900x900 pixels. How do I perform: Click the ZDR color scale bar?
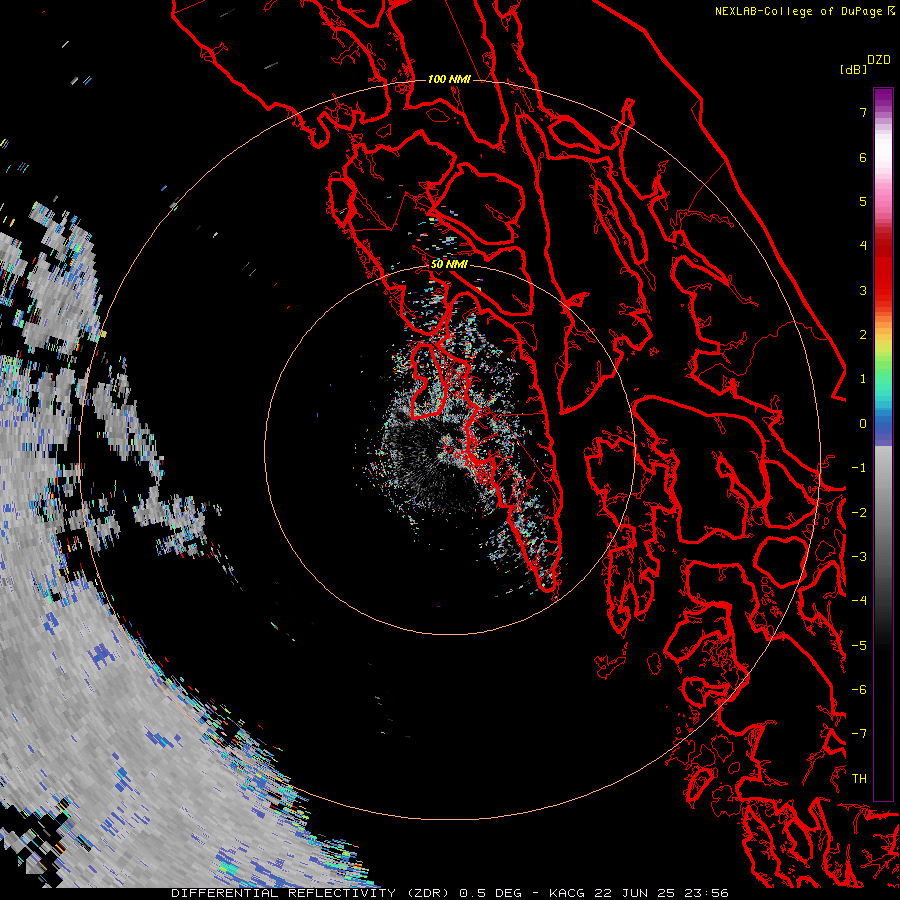tap(883, 445)
